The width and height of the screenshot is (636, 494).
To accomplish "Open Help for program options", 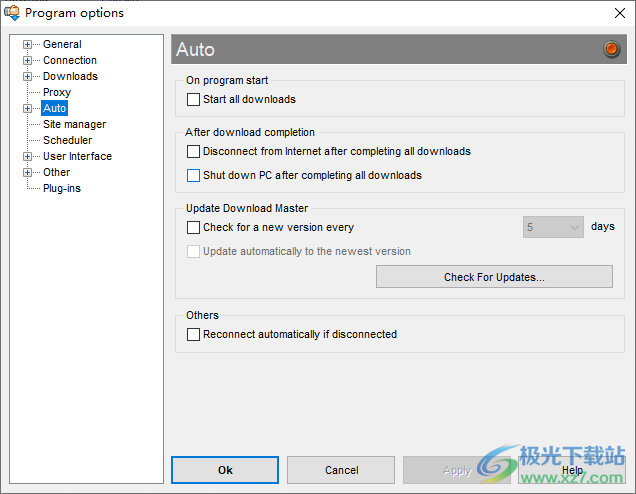I will tap(572, 470).
